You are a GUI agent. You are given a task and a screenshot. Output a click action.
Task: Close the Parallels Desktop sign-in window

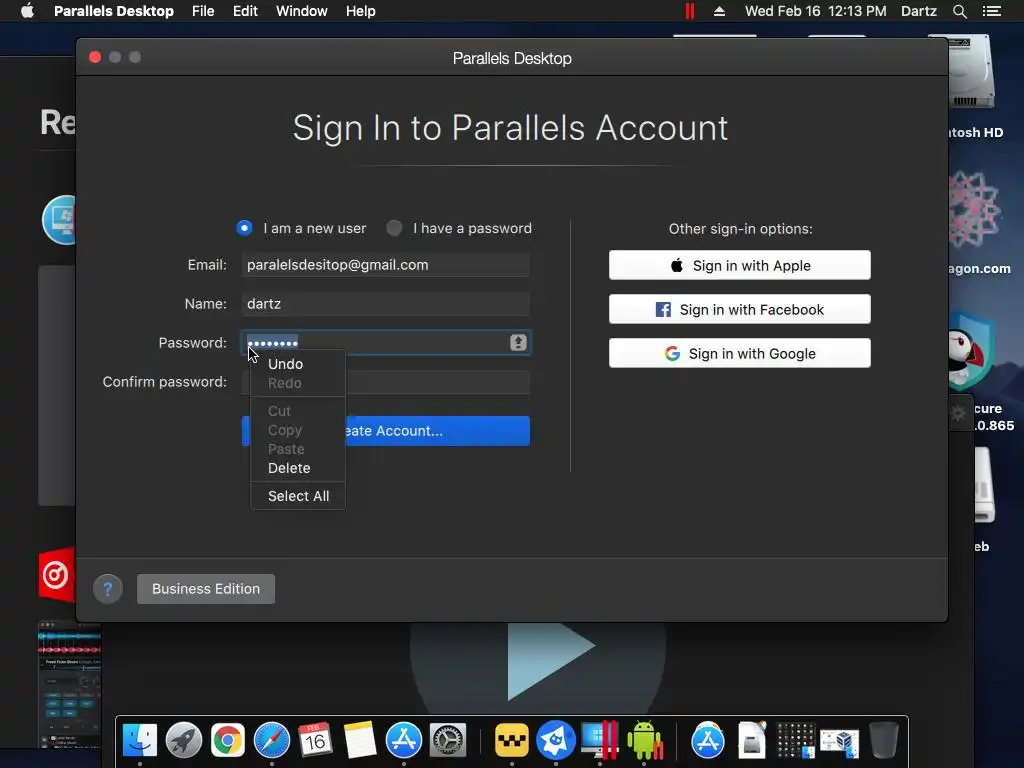(95, 57)
